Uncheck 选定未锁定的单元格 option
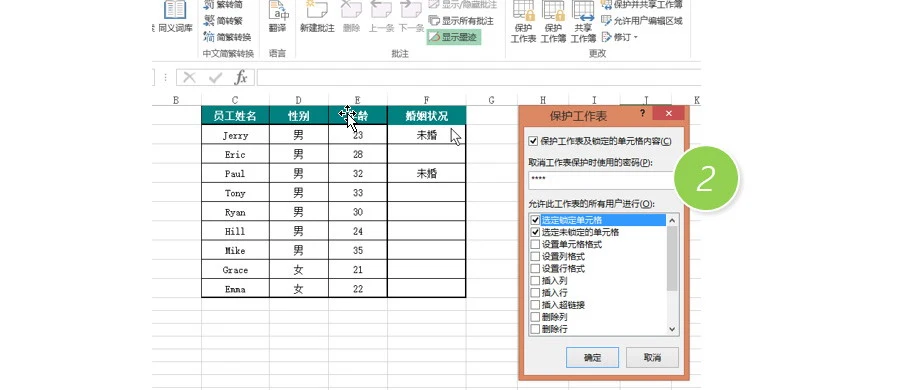 (535, 232)
